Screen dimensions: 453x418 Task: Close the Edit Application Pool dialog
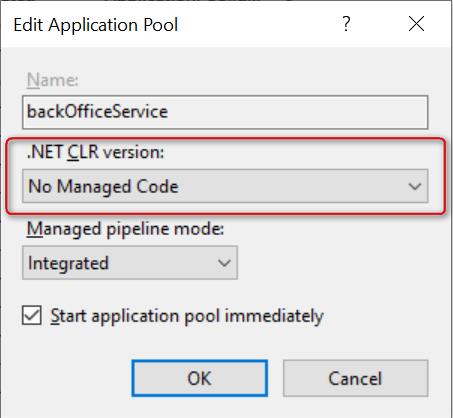(416, 24)
